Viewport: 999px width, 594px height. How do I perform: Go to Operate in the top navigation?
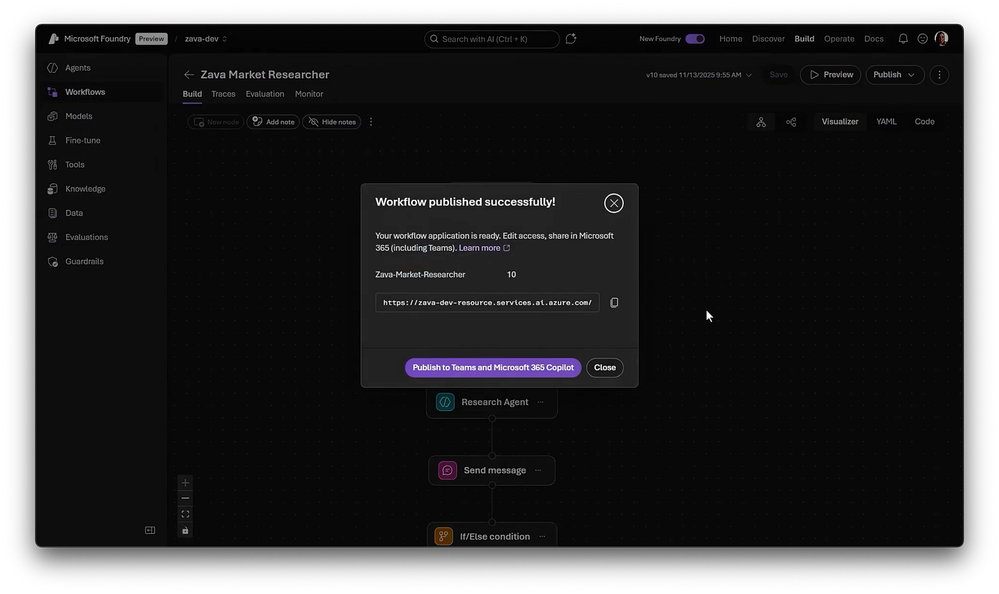tap(839, 39)
